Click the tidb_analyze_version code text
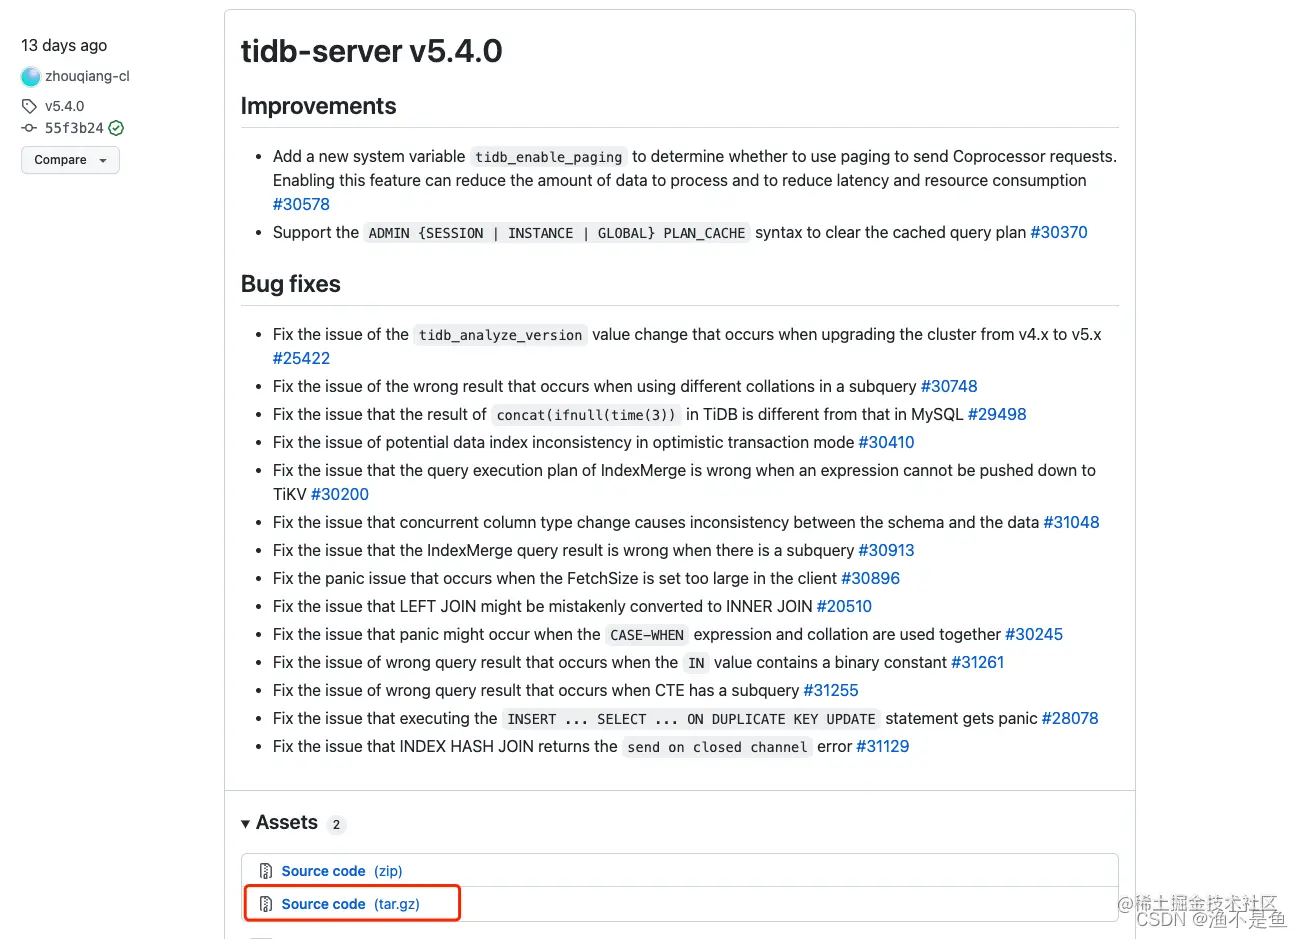This screenshot has height=939, width=1303. pyautogui.click(x=500, y=335)
